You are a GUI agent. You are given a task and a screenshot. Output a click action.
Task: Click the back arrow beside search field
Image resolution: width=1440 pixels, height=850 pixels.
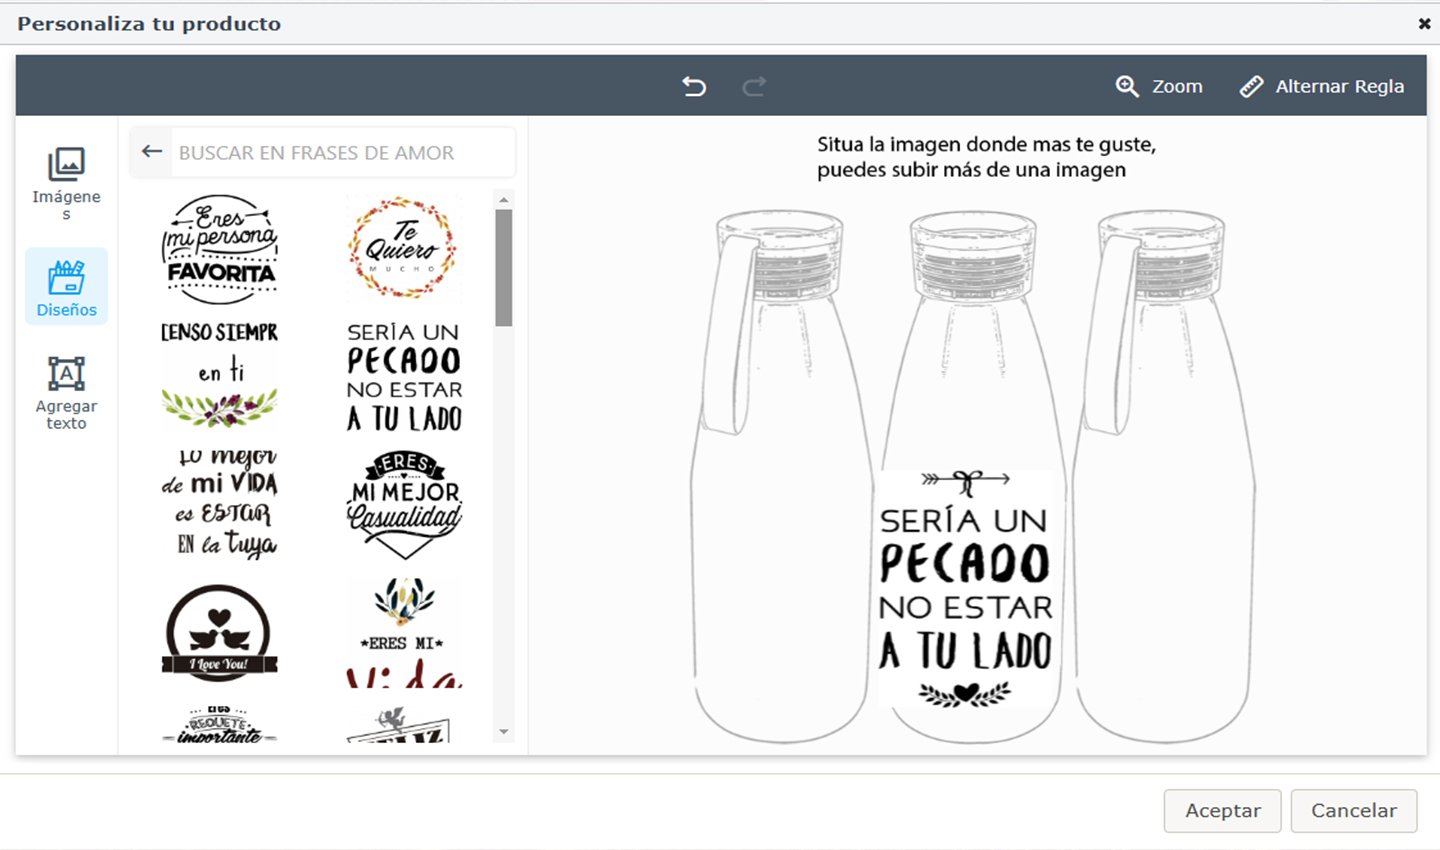coord(150,151)
